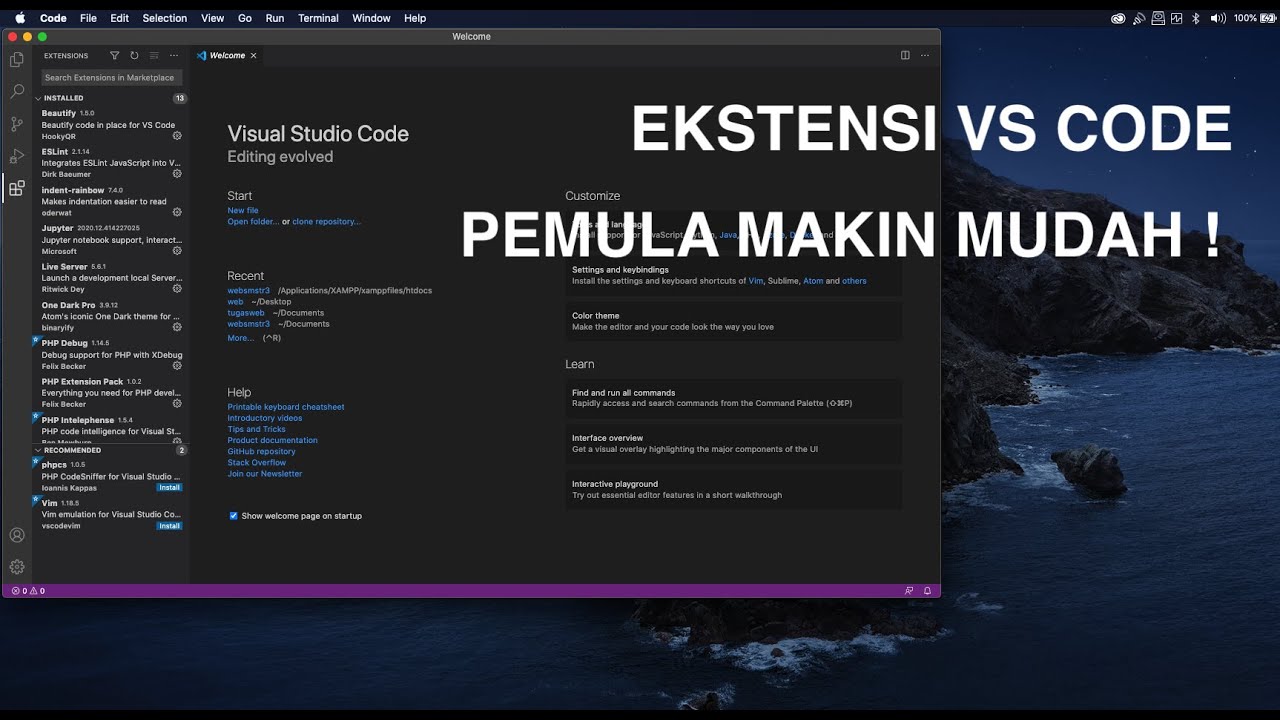Open the Terminal menu
Image resolution: width=1280 pixels, height=720 pixels.
tap(318, 18)
